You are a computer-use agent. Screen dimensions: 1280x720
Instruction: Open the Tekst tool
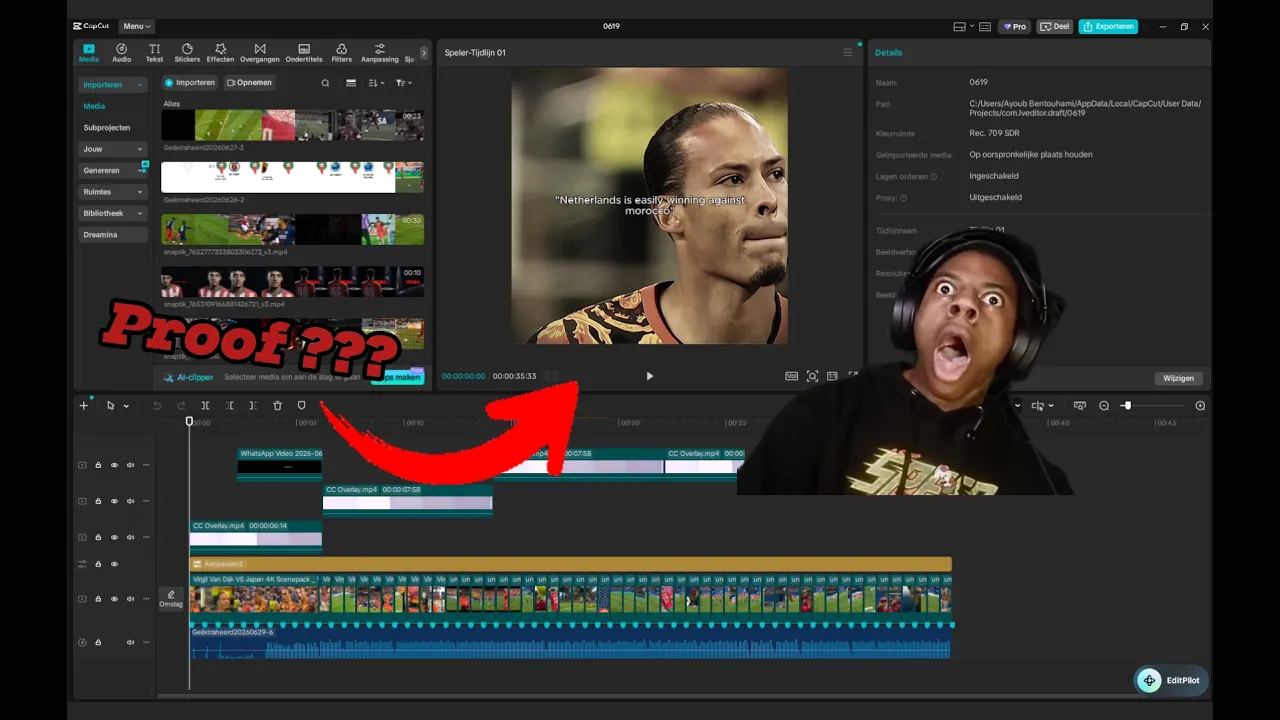click(154, 53)
